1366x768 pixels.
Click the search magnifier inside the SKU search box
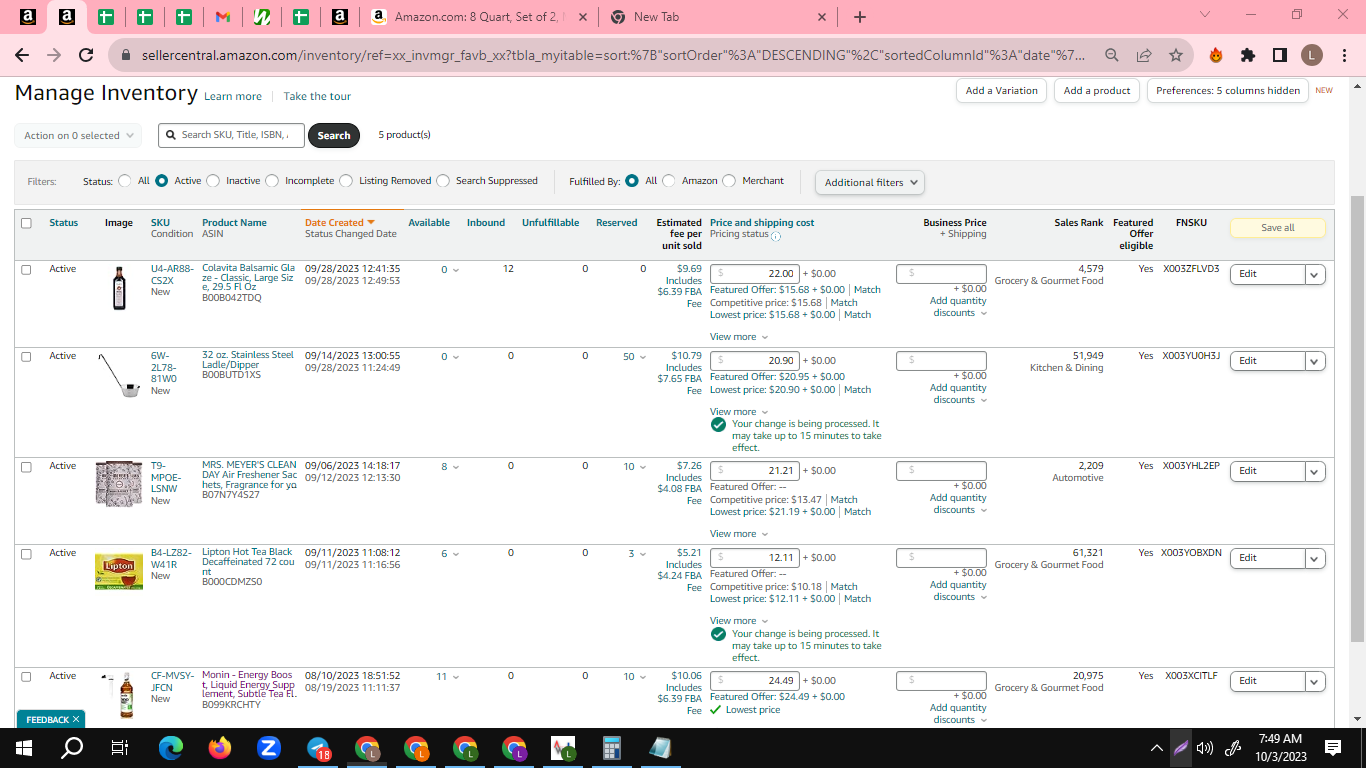[x=172, y=135]
